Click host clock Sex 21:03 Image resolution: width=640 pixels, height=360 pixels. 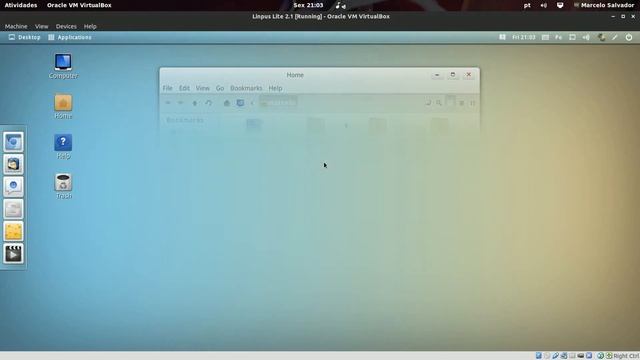tap(308, 5)
